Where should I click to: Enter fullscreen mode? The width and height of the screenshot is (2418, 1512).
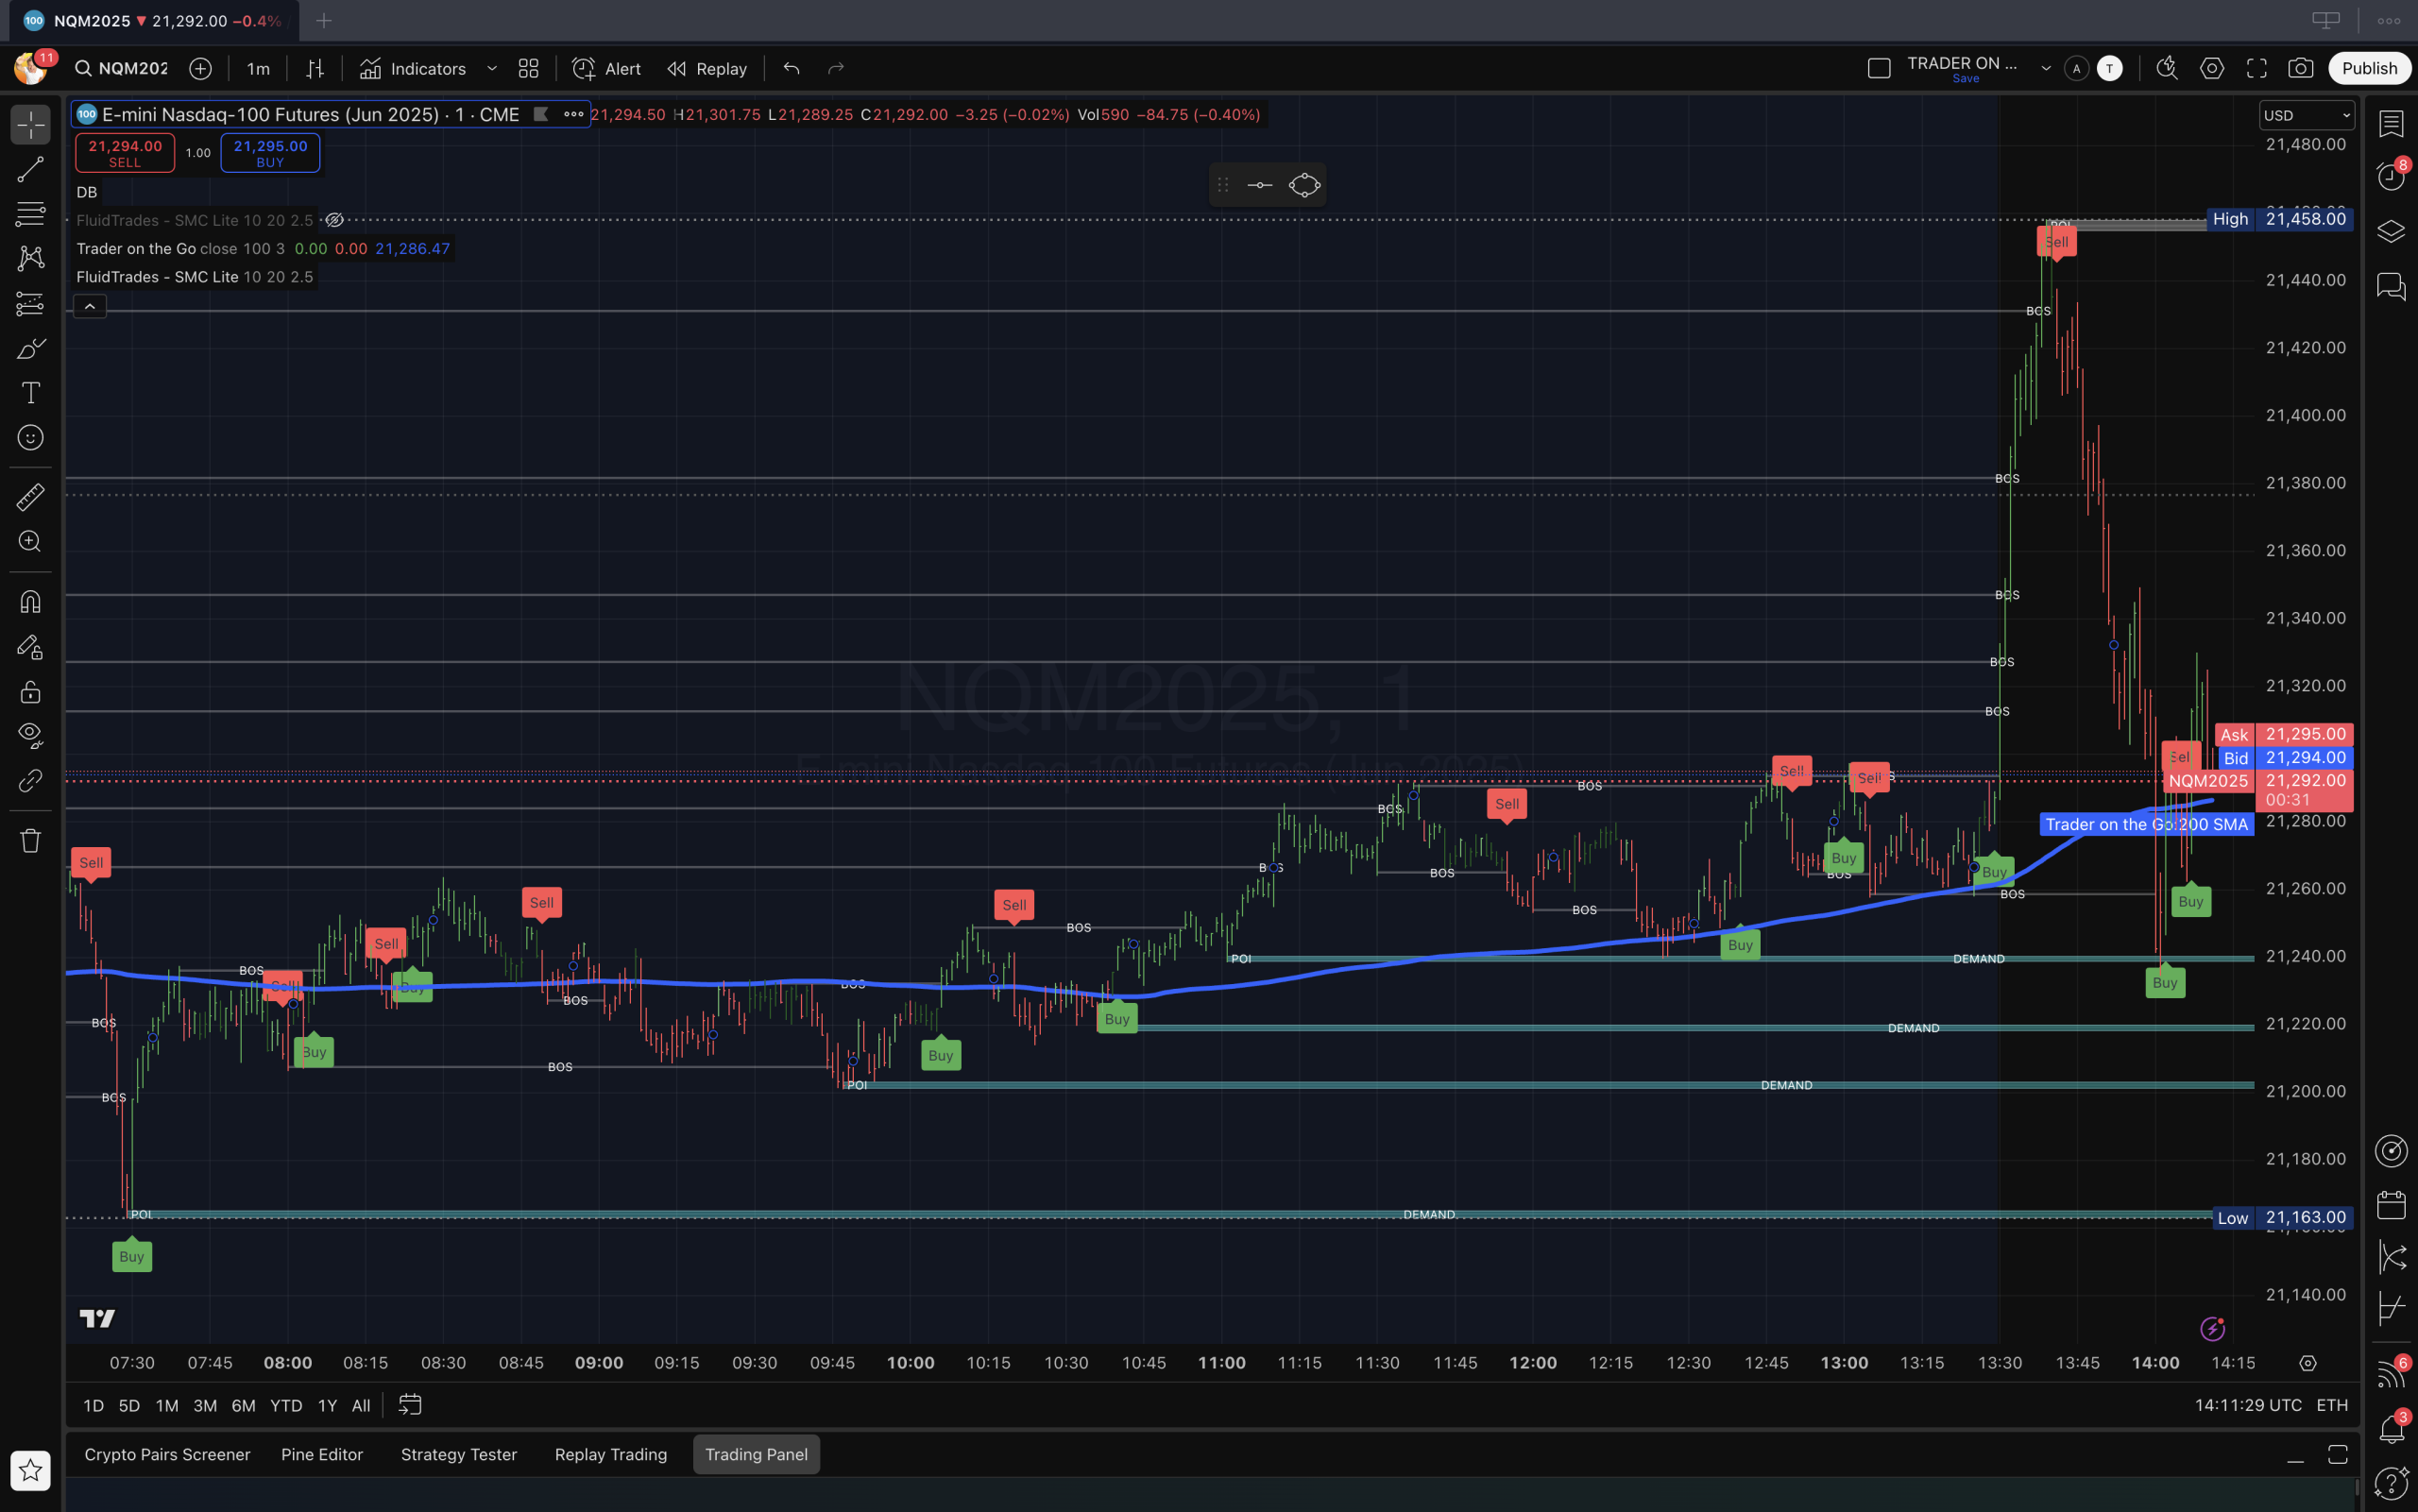[2257, 68]
